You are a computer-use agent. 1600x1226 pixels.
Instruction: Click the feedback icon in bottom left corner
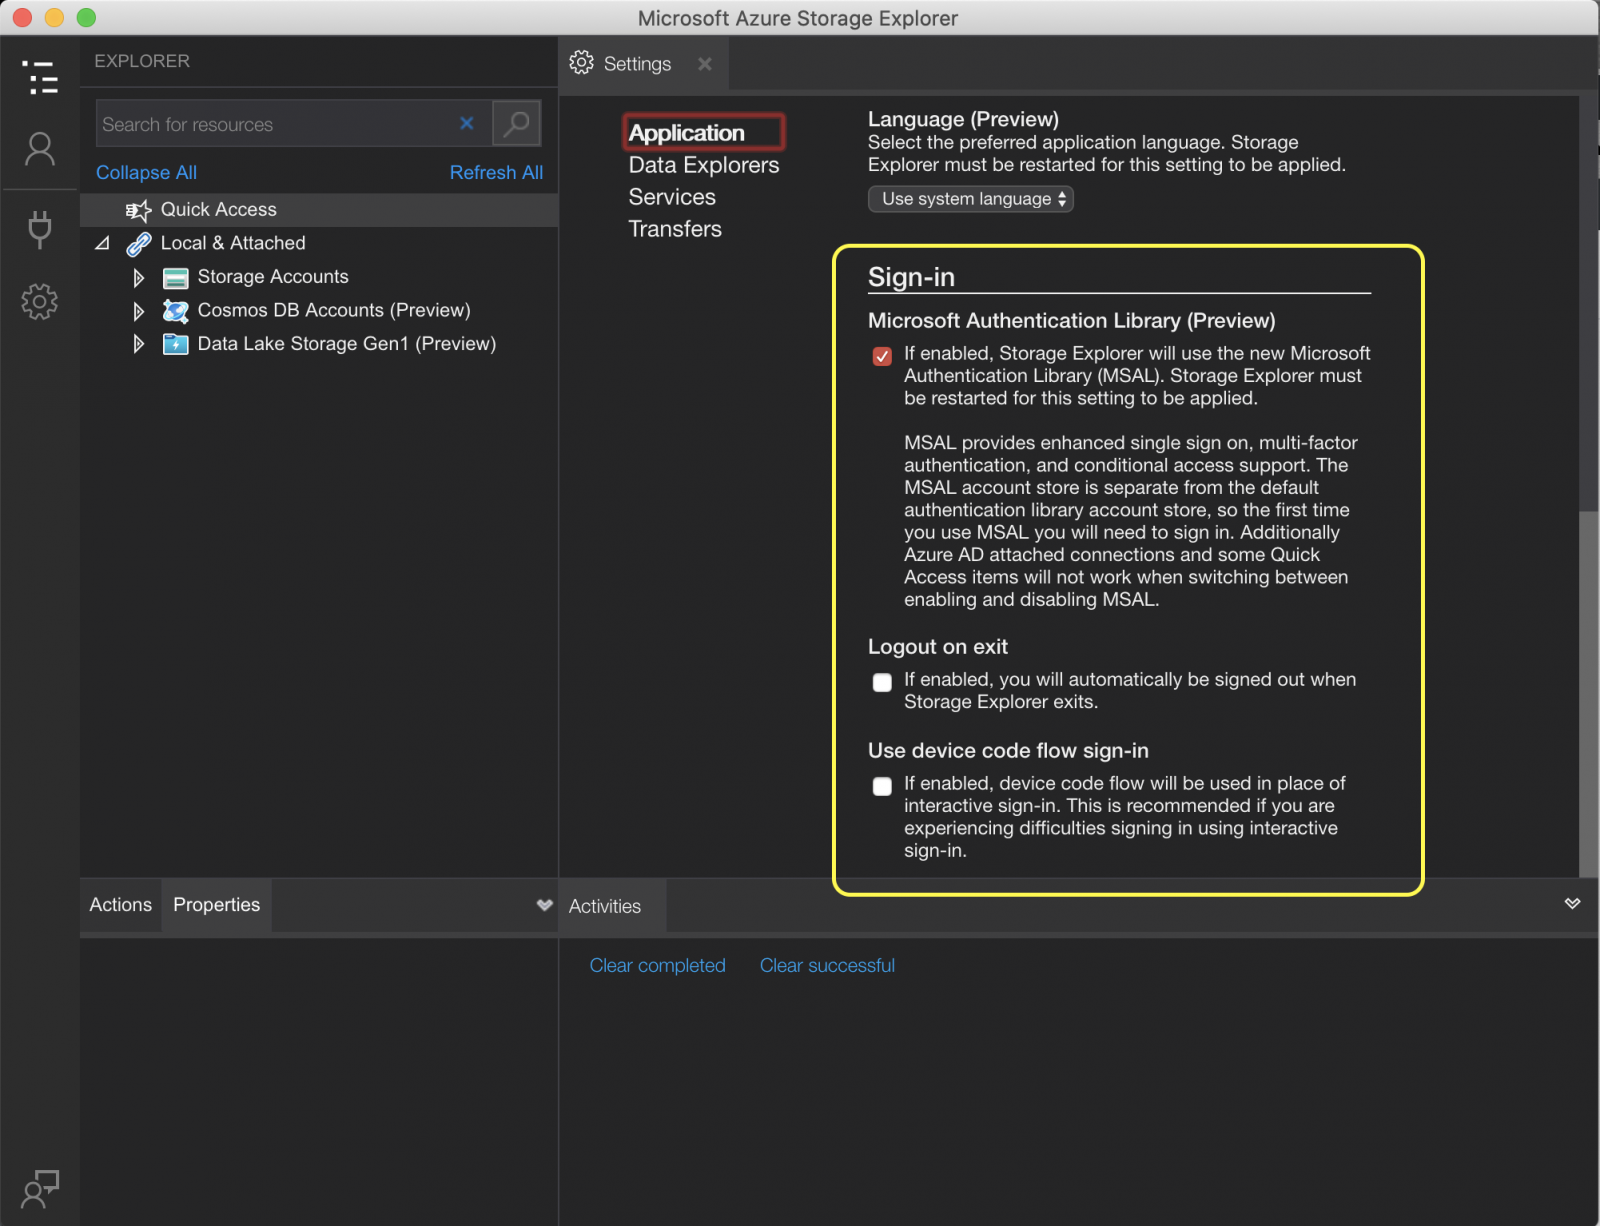point(40,1189)
